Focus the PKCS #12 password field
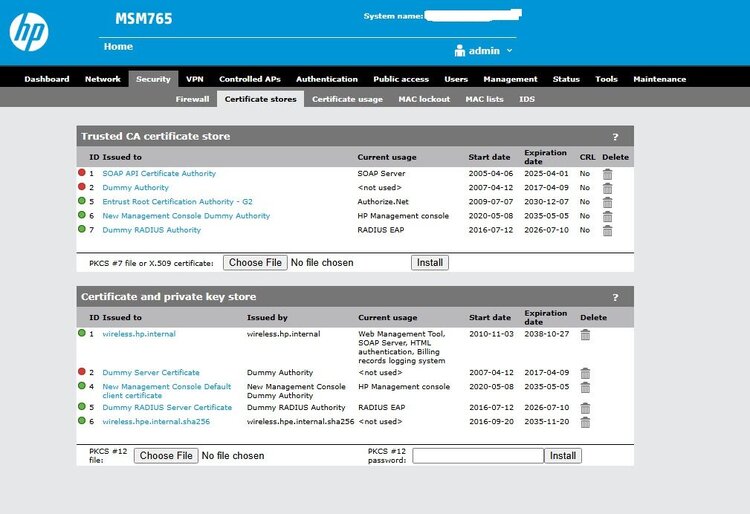The image size is (750, 514). 478,456
